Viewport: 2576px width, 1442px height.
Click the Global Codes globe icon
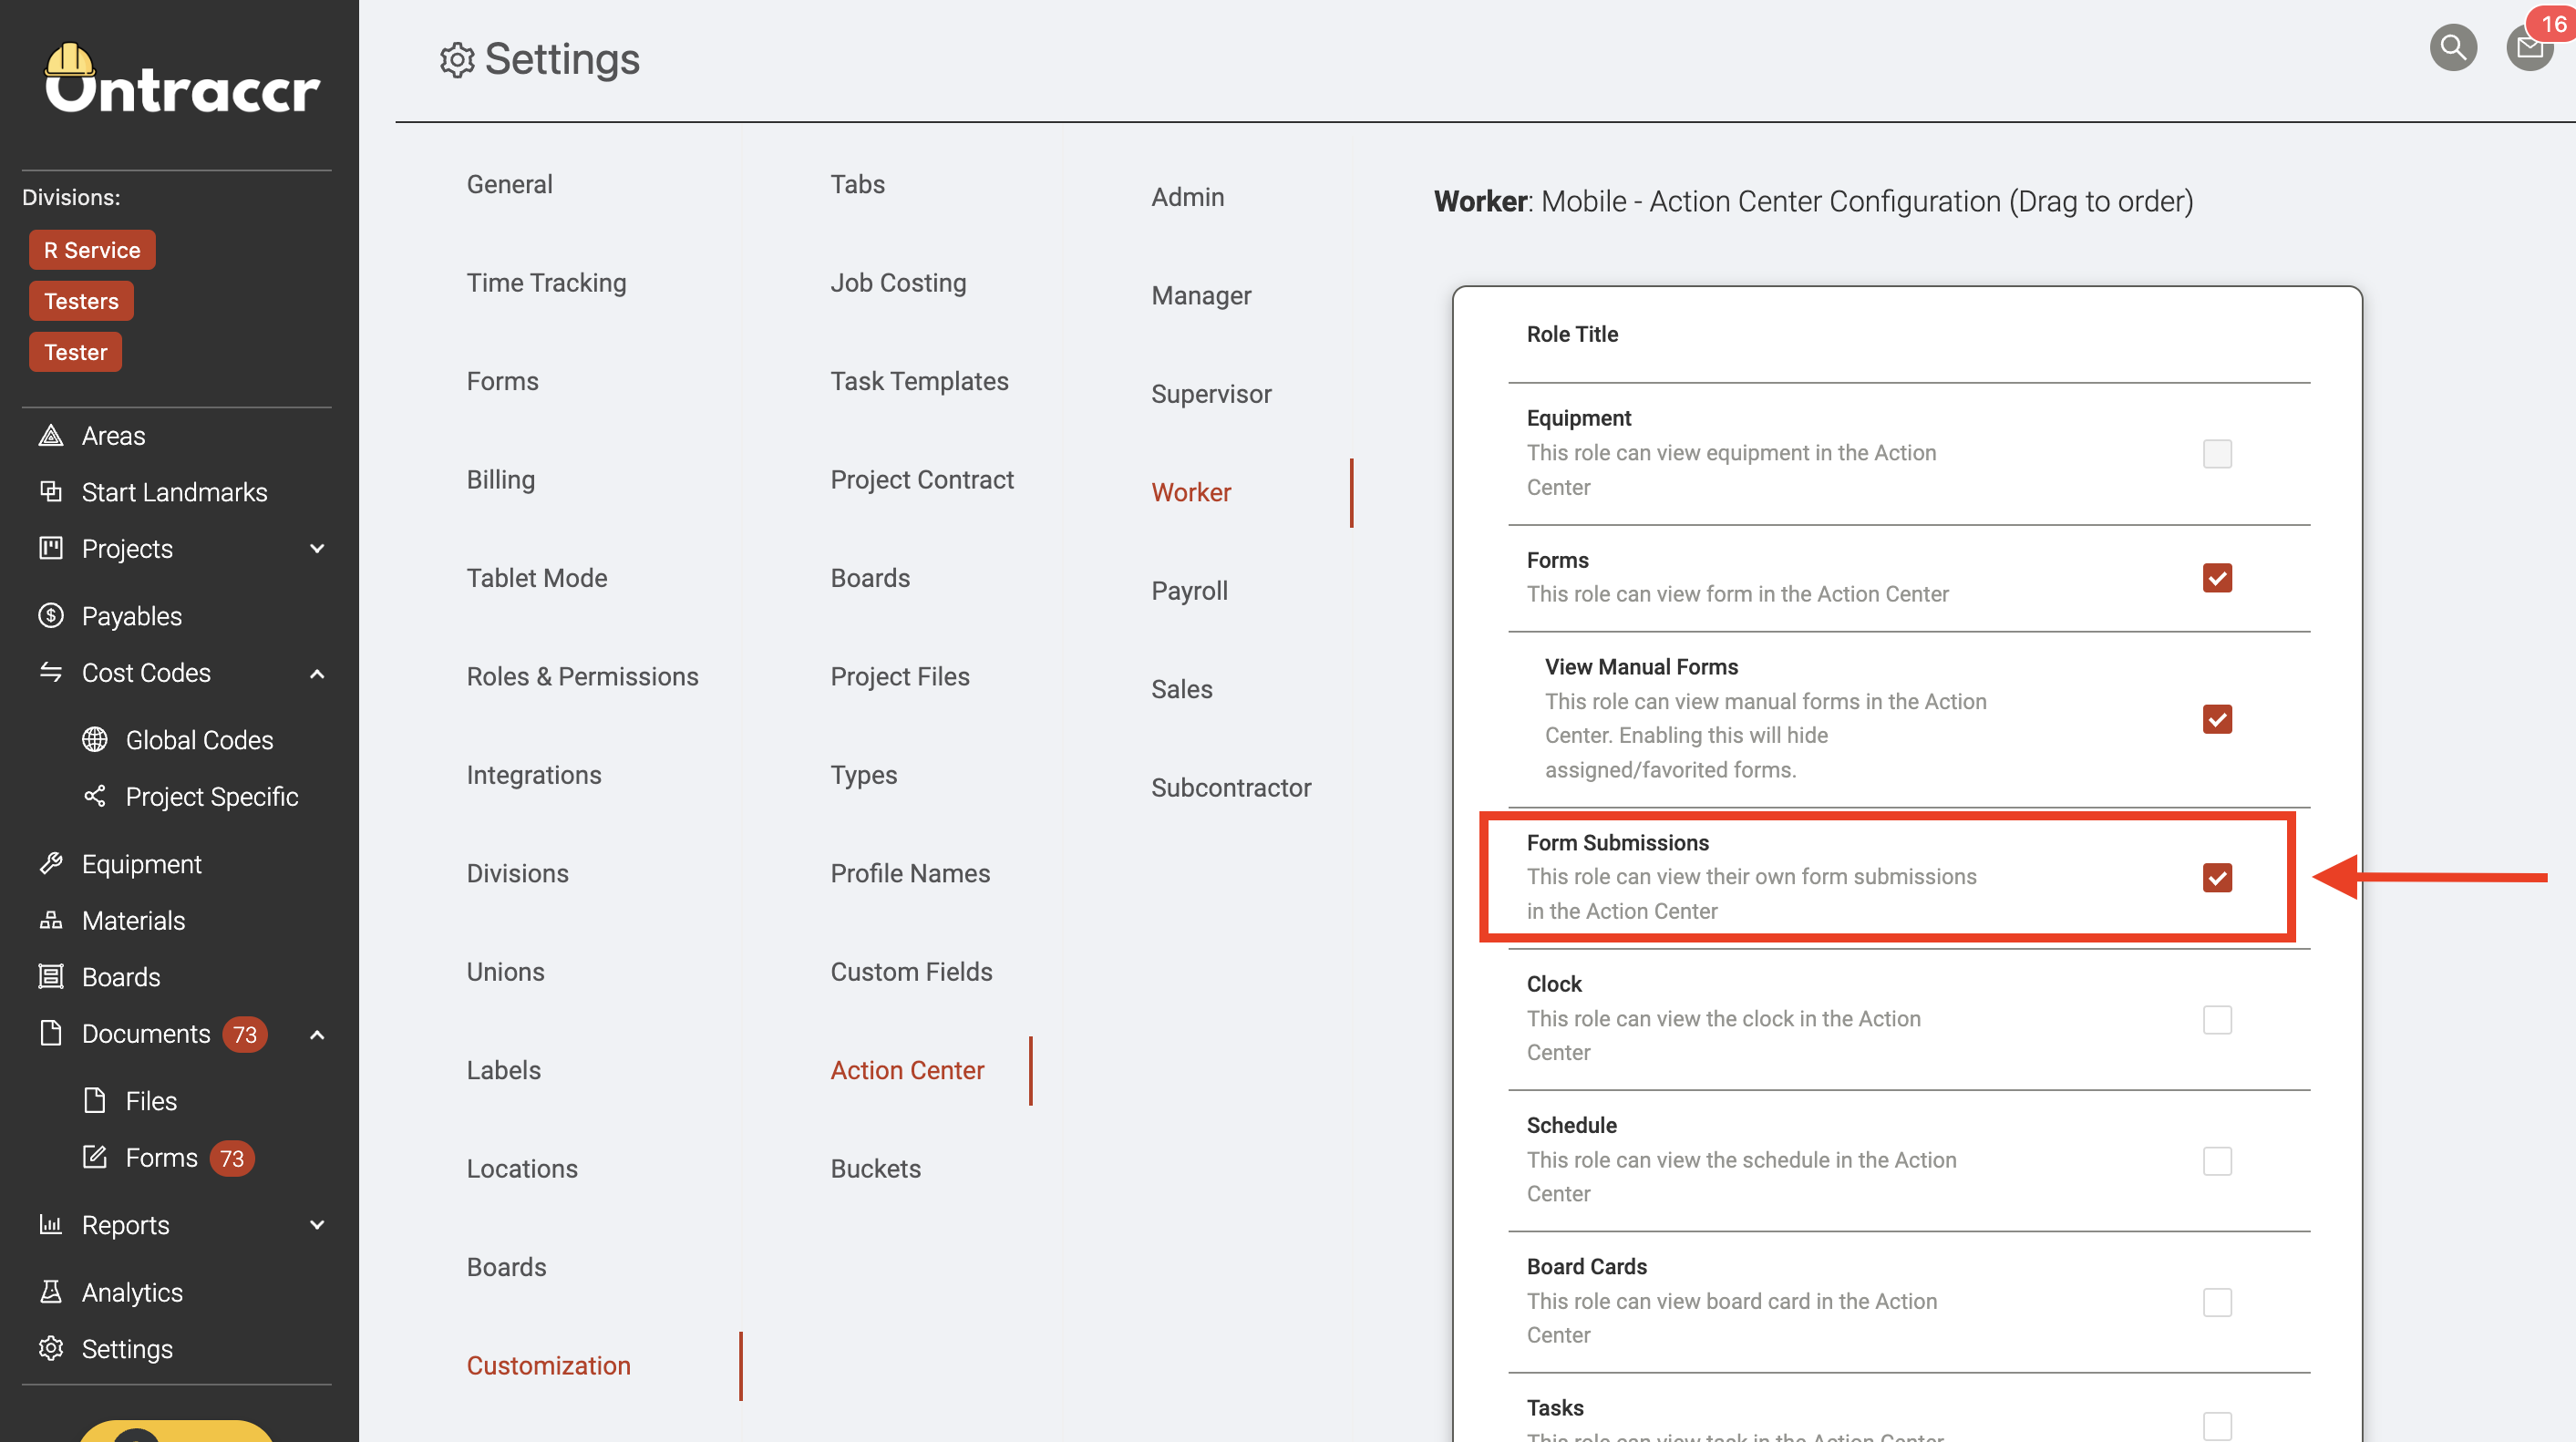pos(95,740)
